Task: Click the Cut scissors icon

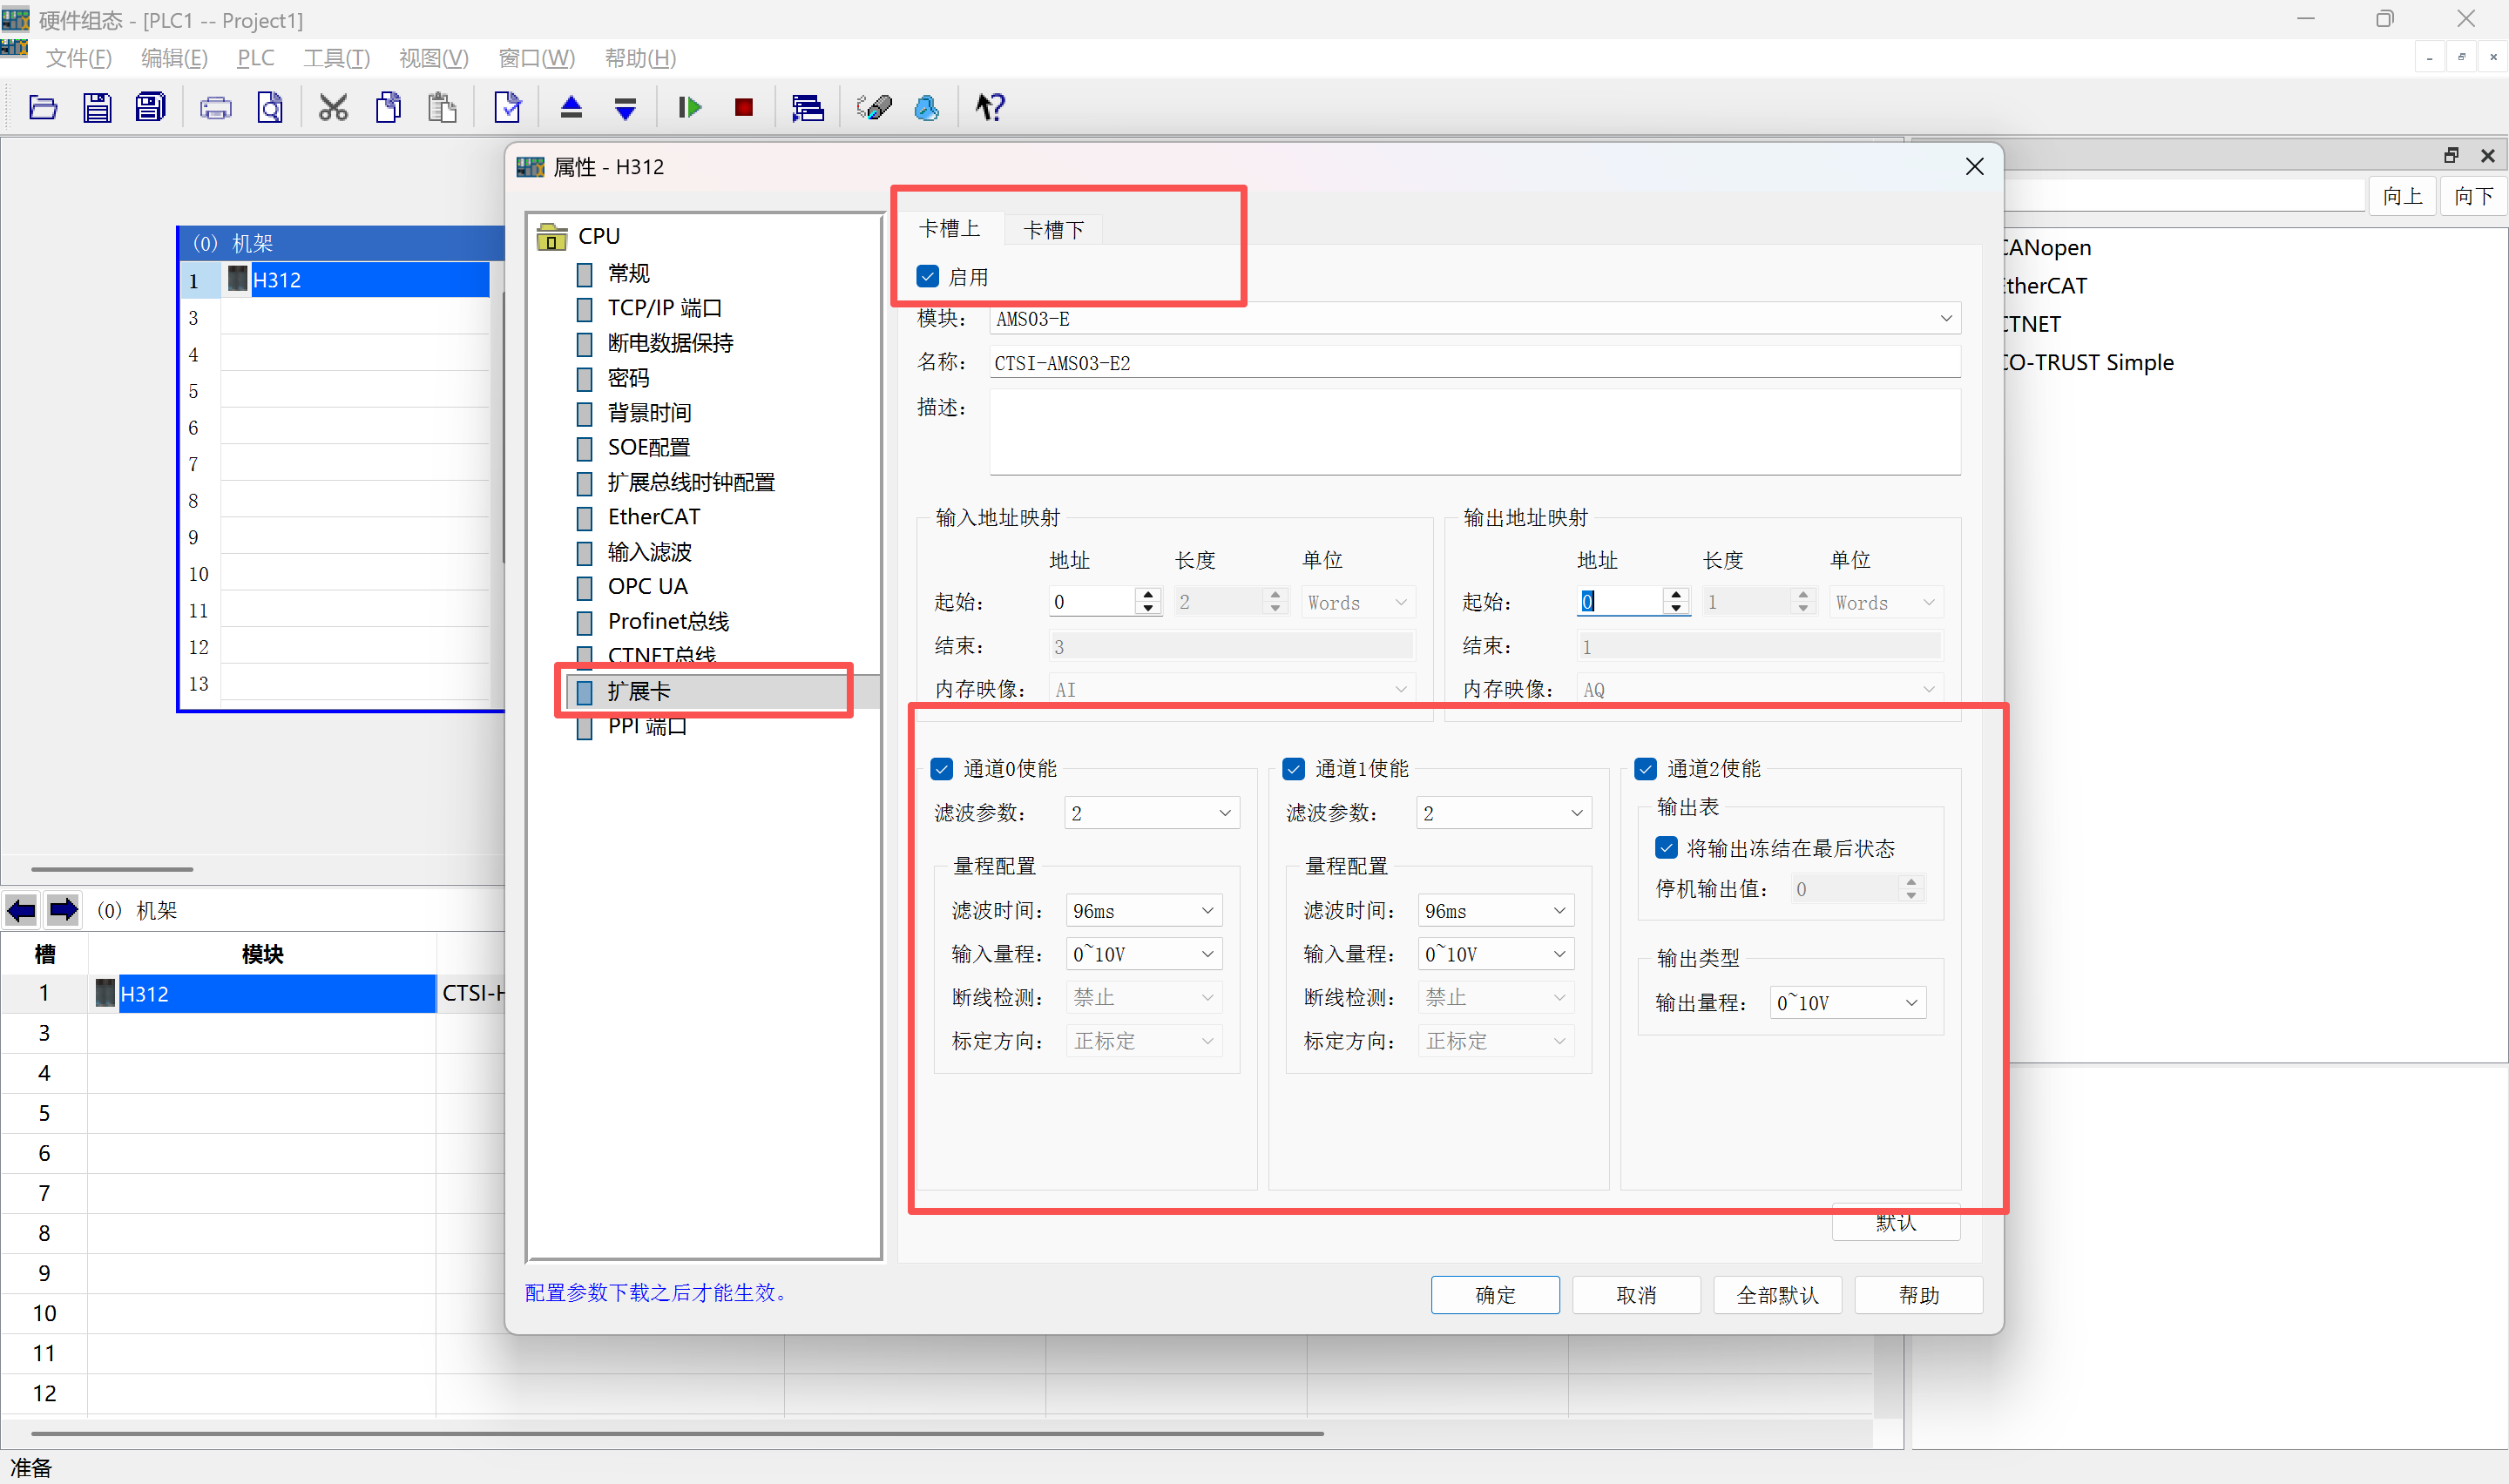Action: tap(333, 107)
